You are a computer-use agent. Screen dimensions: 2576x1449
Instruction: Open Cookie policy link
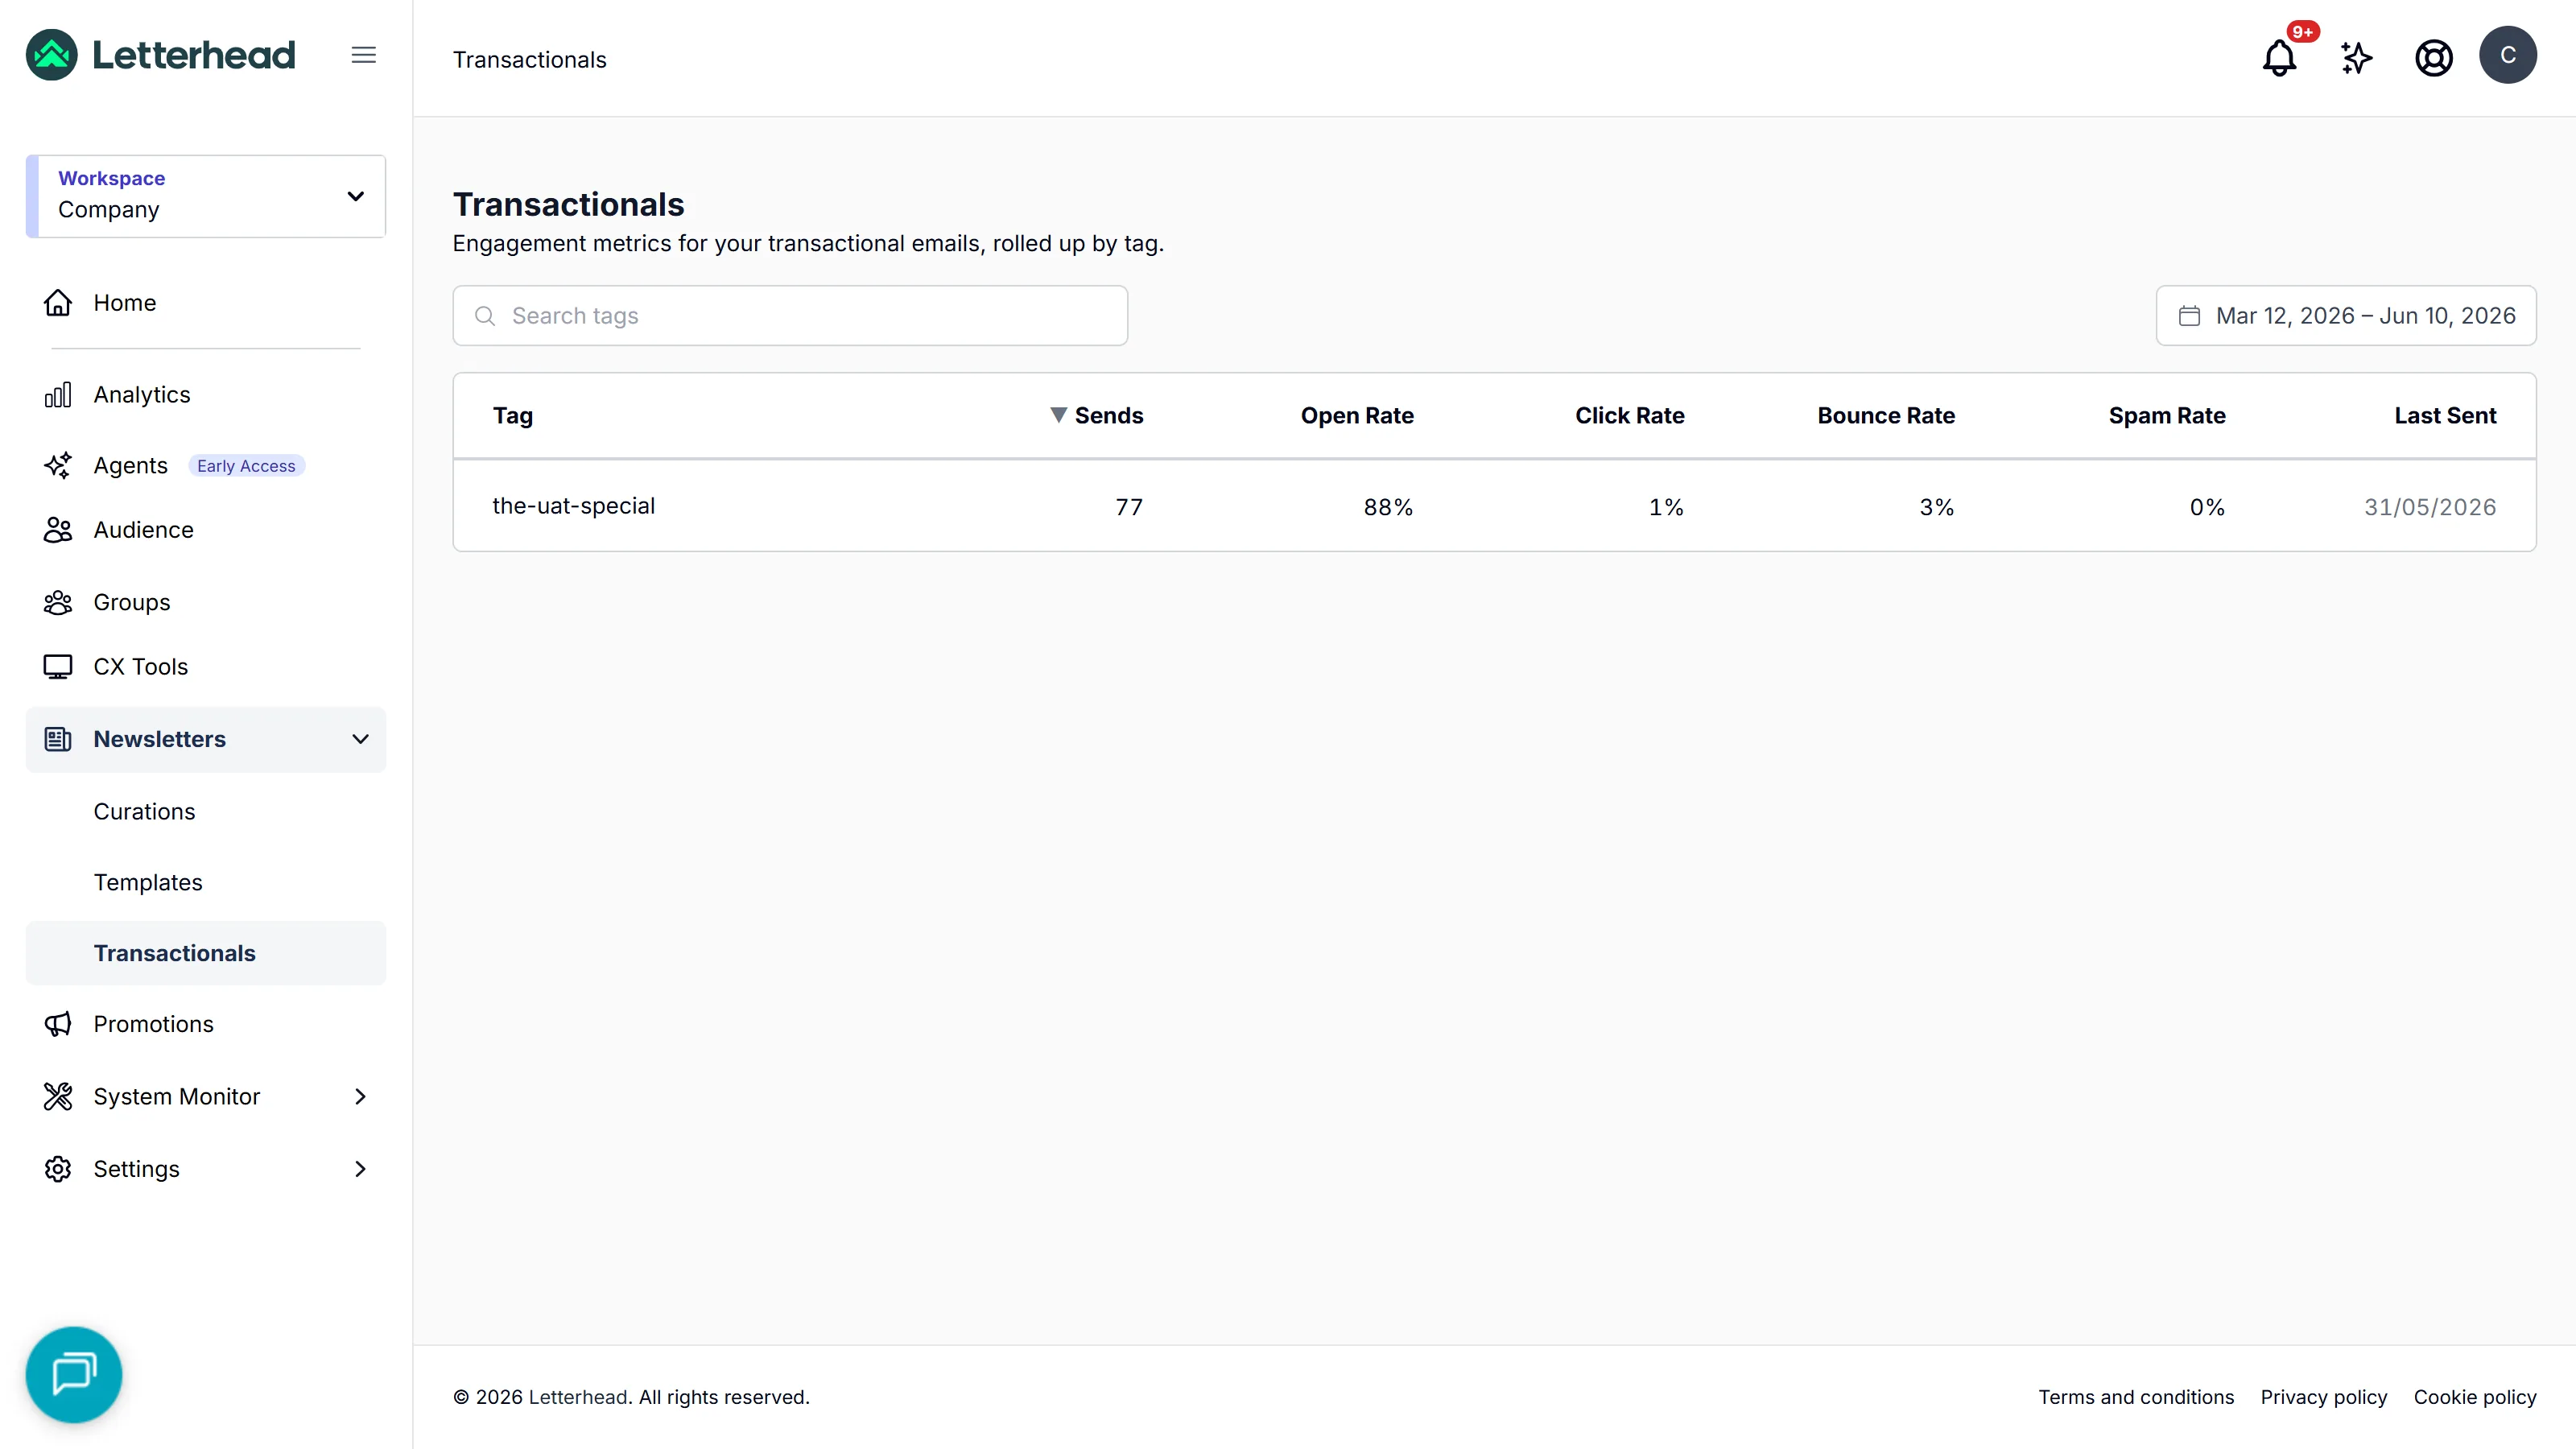2475,1398
